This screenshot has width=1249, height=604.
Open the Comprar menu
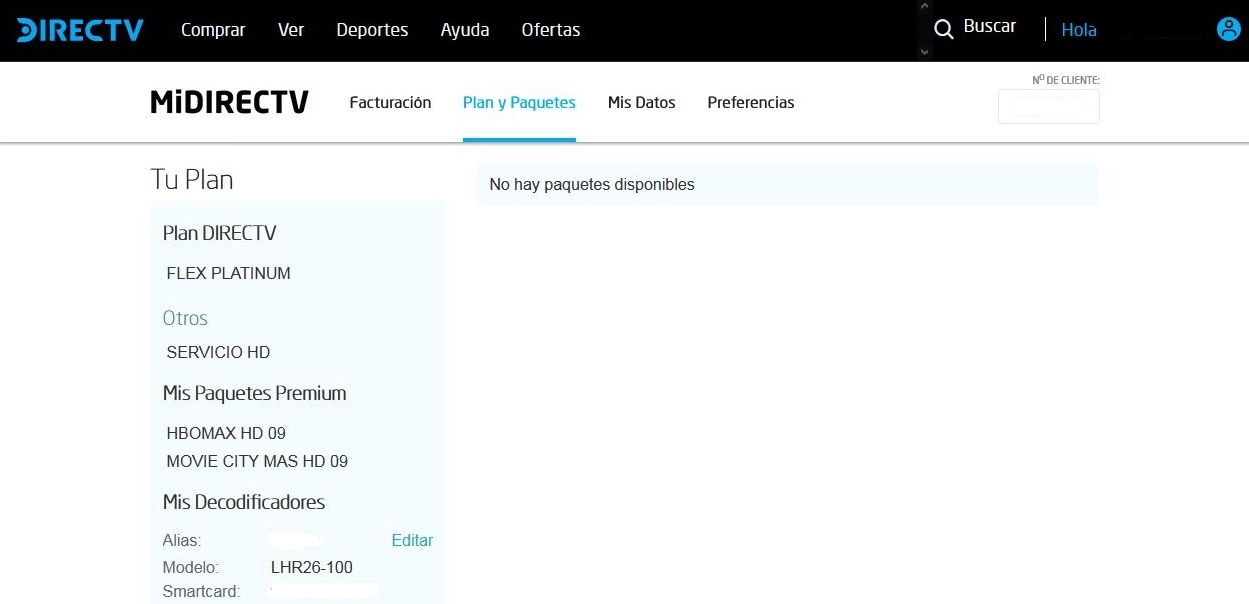coord(213,30)
